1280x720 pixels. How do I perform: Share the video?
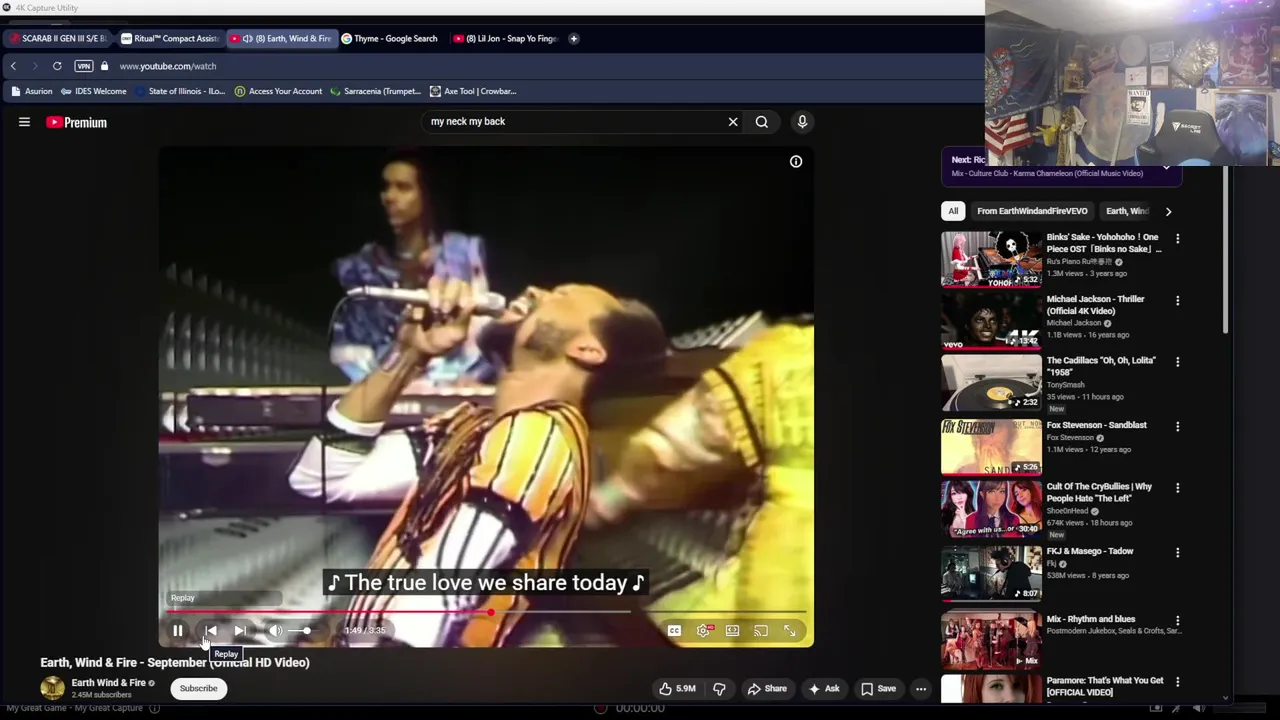pos(768,688)
